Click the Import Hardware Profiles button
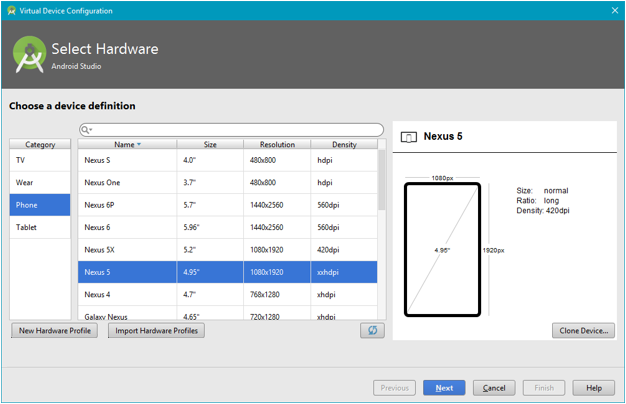This screenshot has width=626, height=404. 156,331
